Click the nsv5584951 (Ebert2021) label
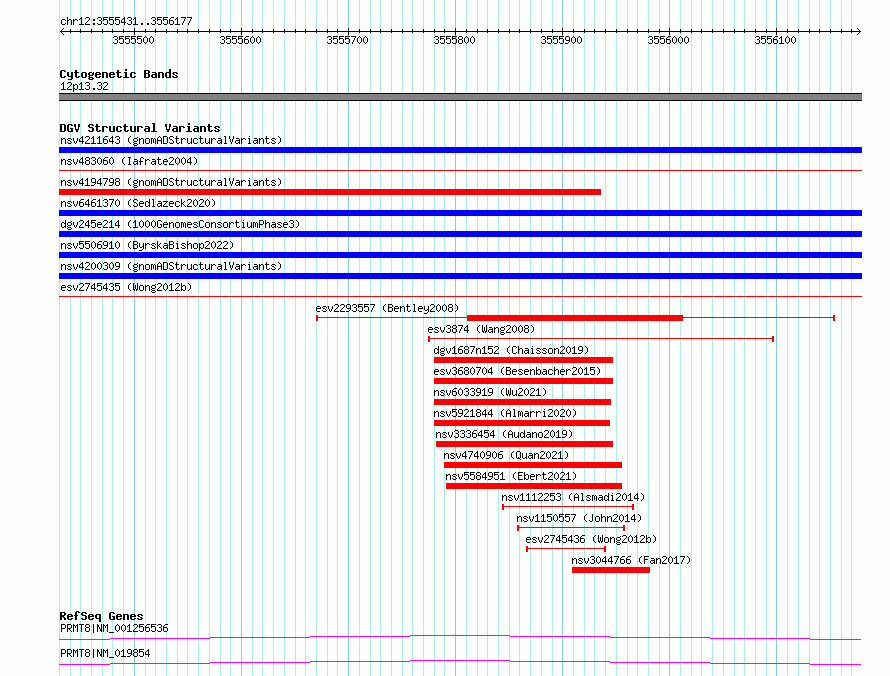 point(511,476)
